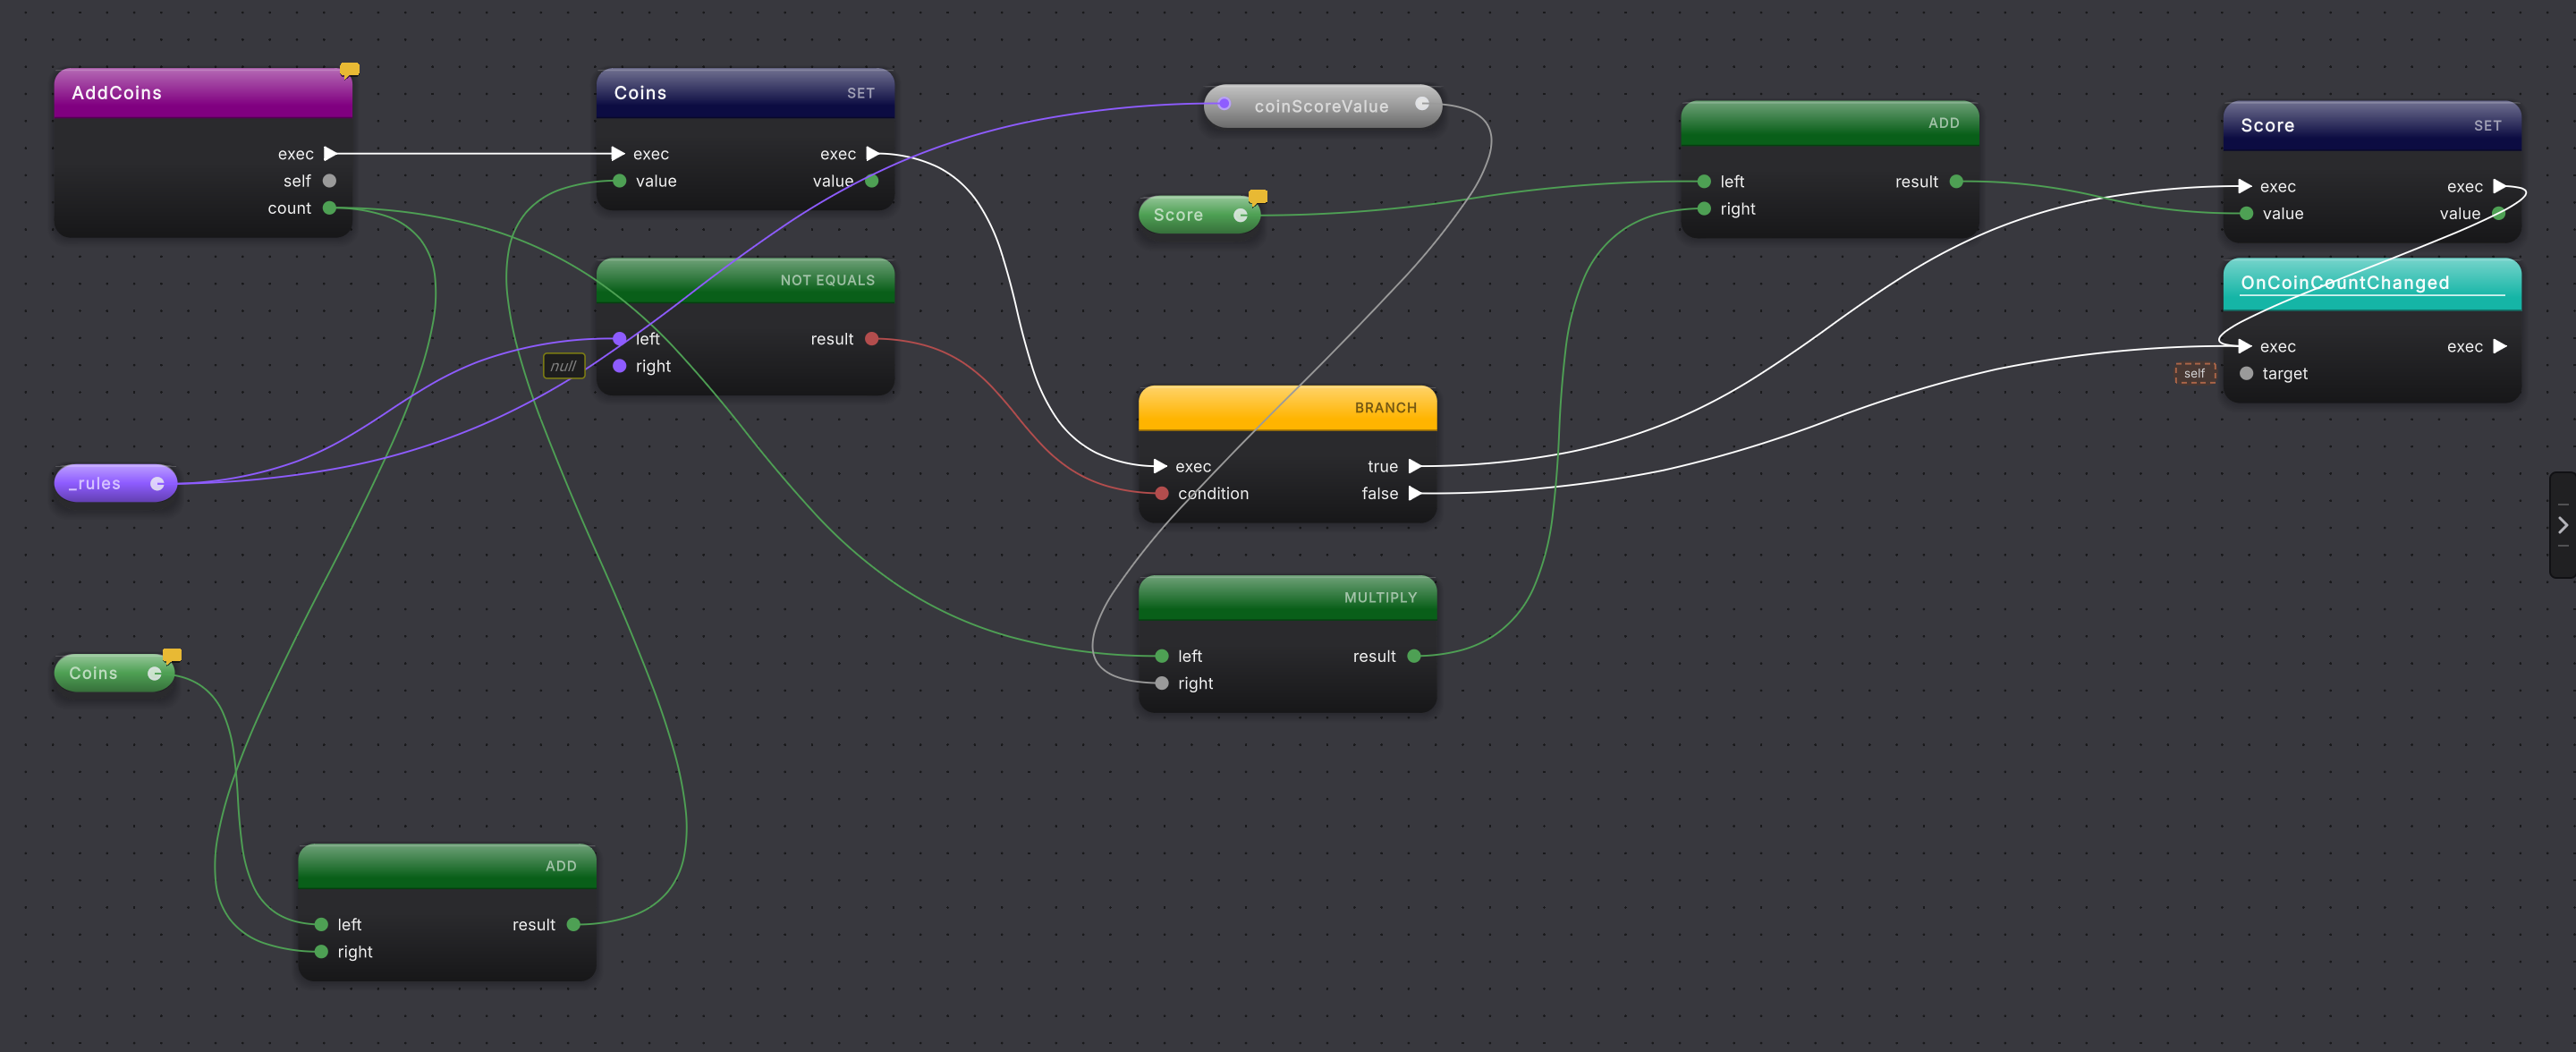The height and width of the screenshot is (1052, 2576).
Task: Click the self tag on OnCoinCountChanged target
Action: (2194, 373)
